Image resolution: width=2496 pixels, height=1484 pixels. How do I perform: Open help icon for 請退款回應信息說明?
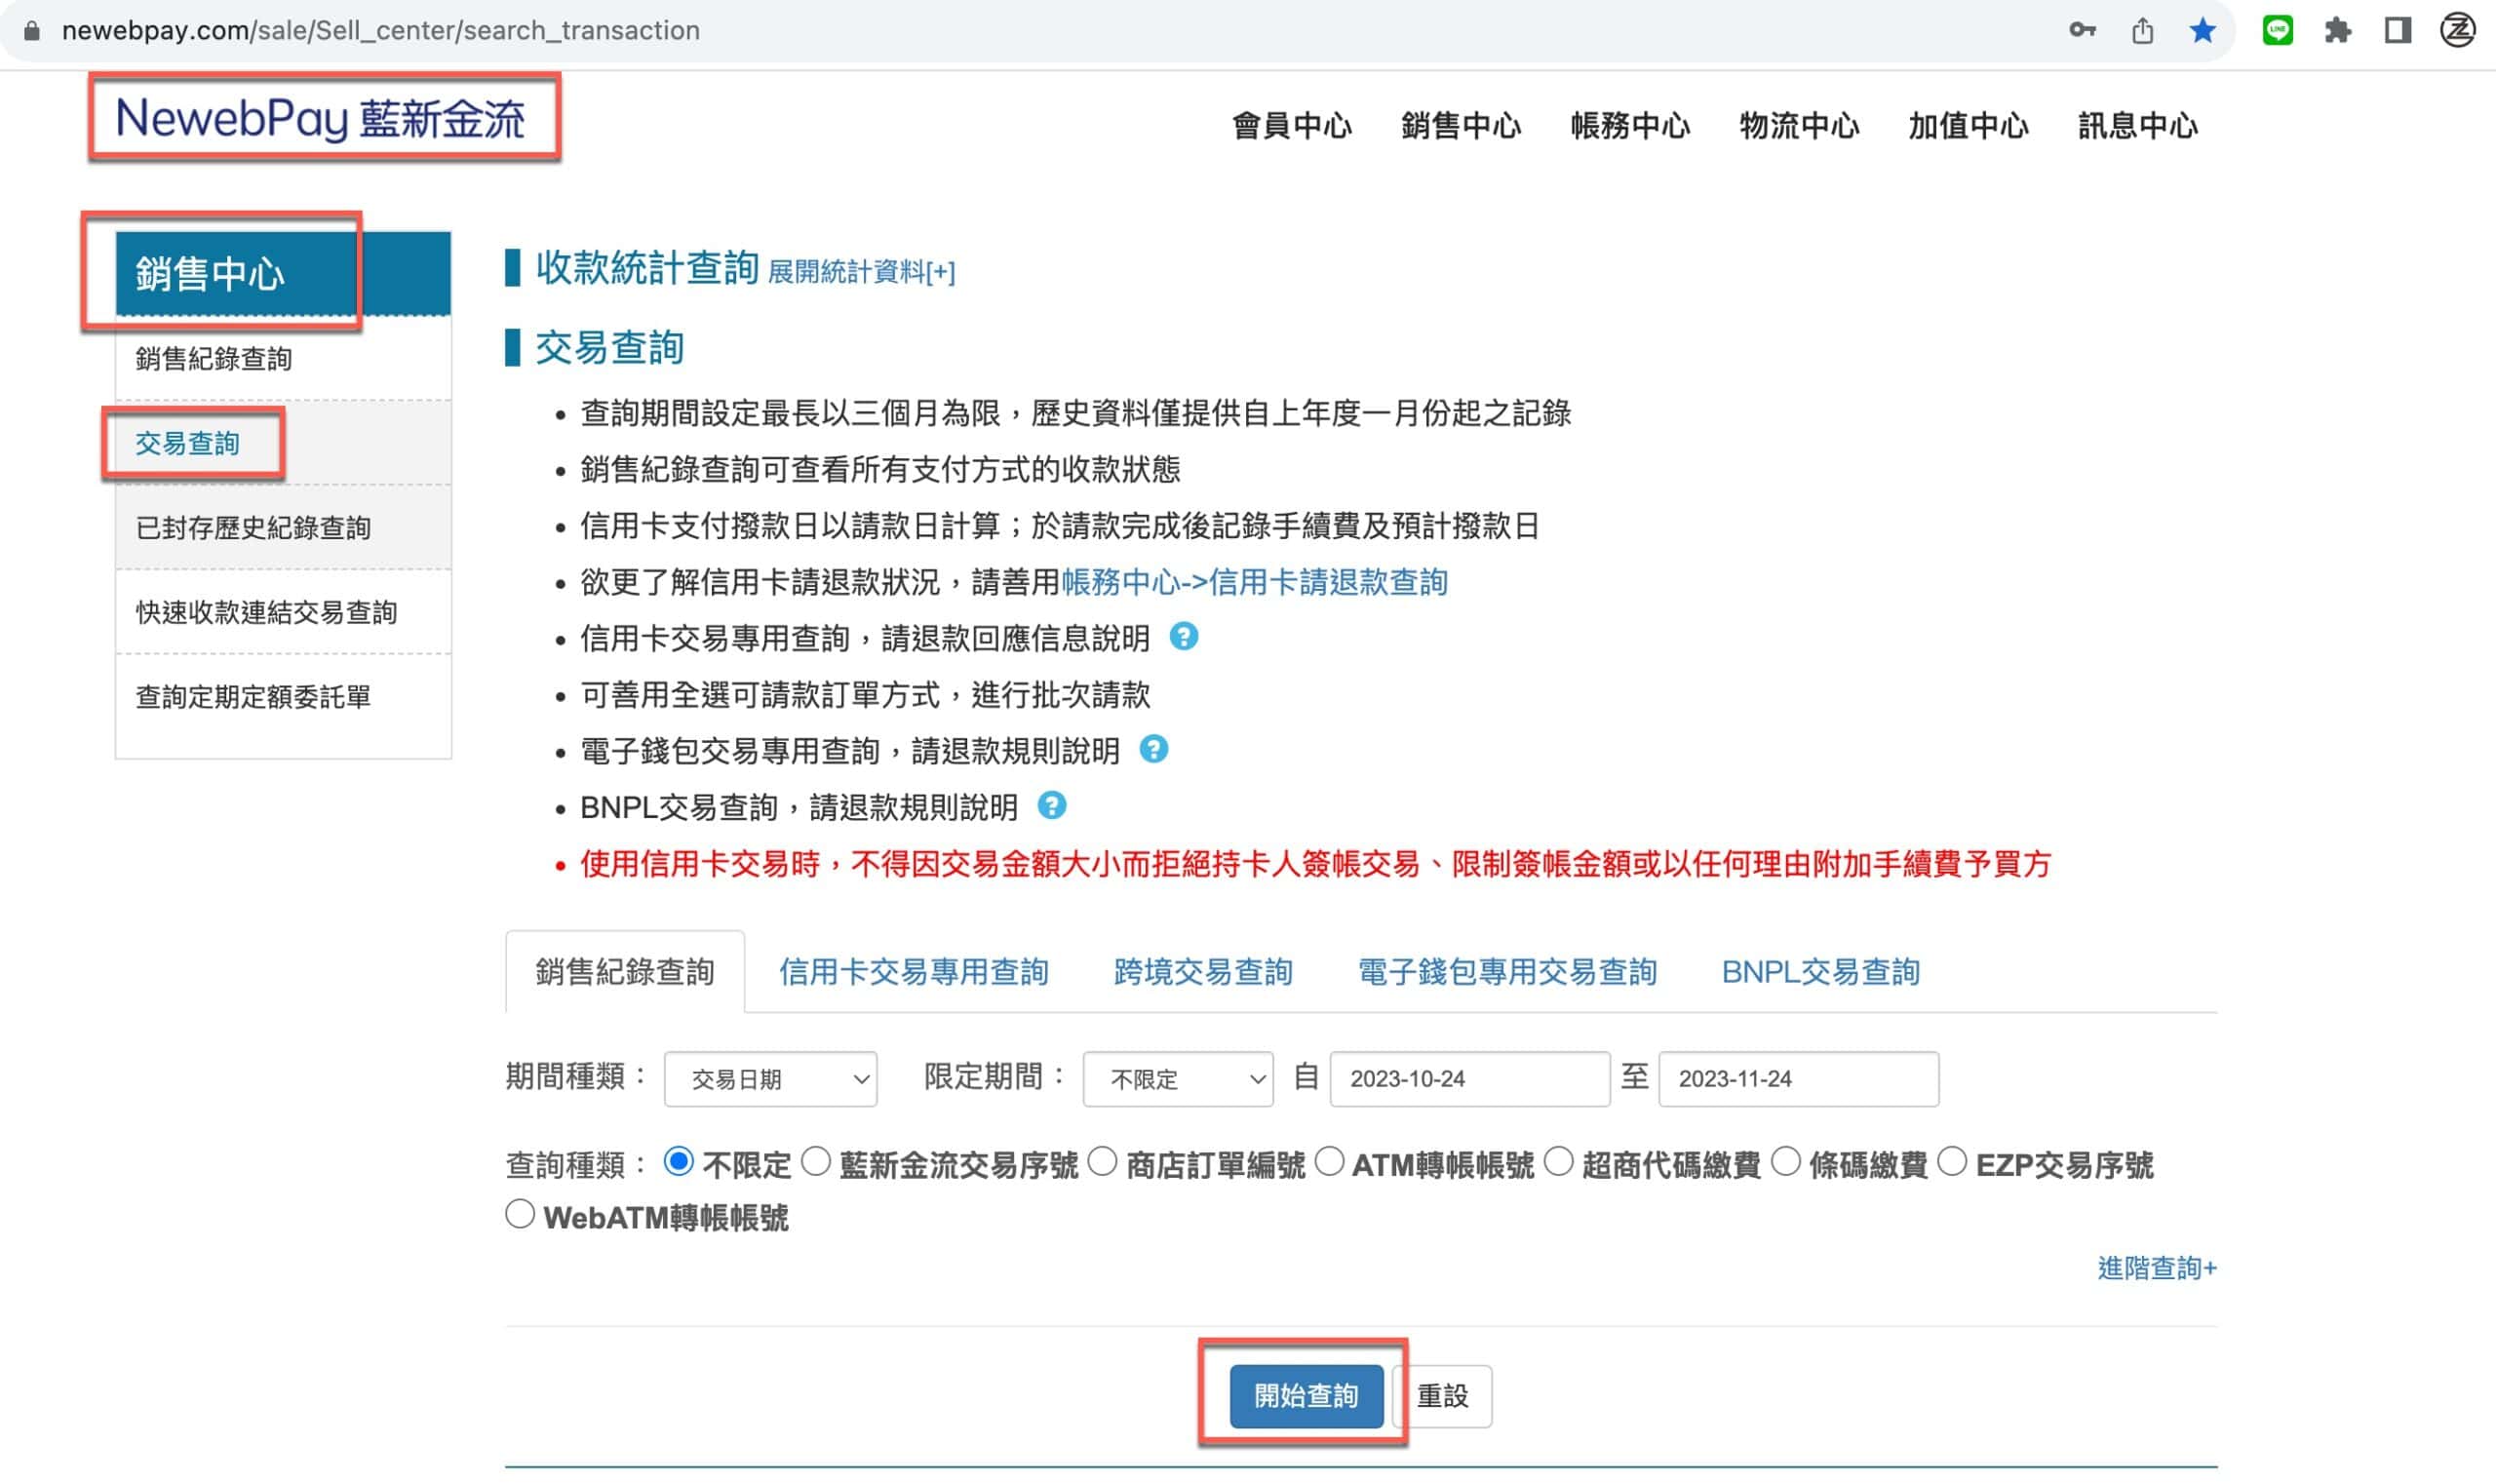[1183, 636]
